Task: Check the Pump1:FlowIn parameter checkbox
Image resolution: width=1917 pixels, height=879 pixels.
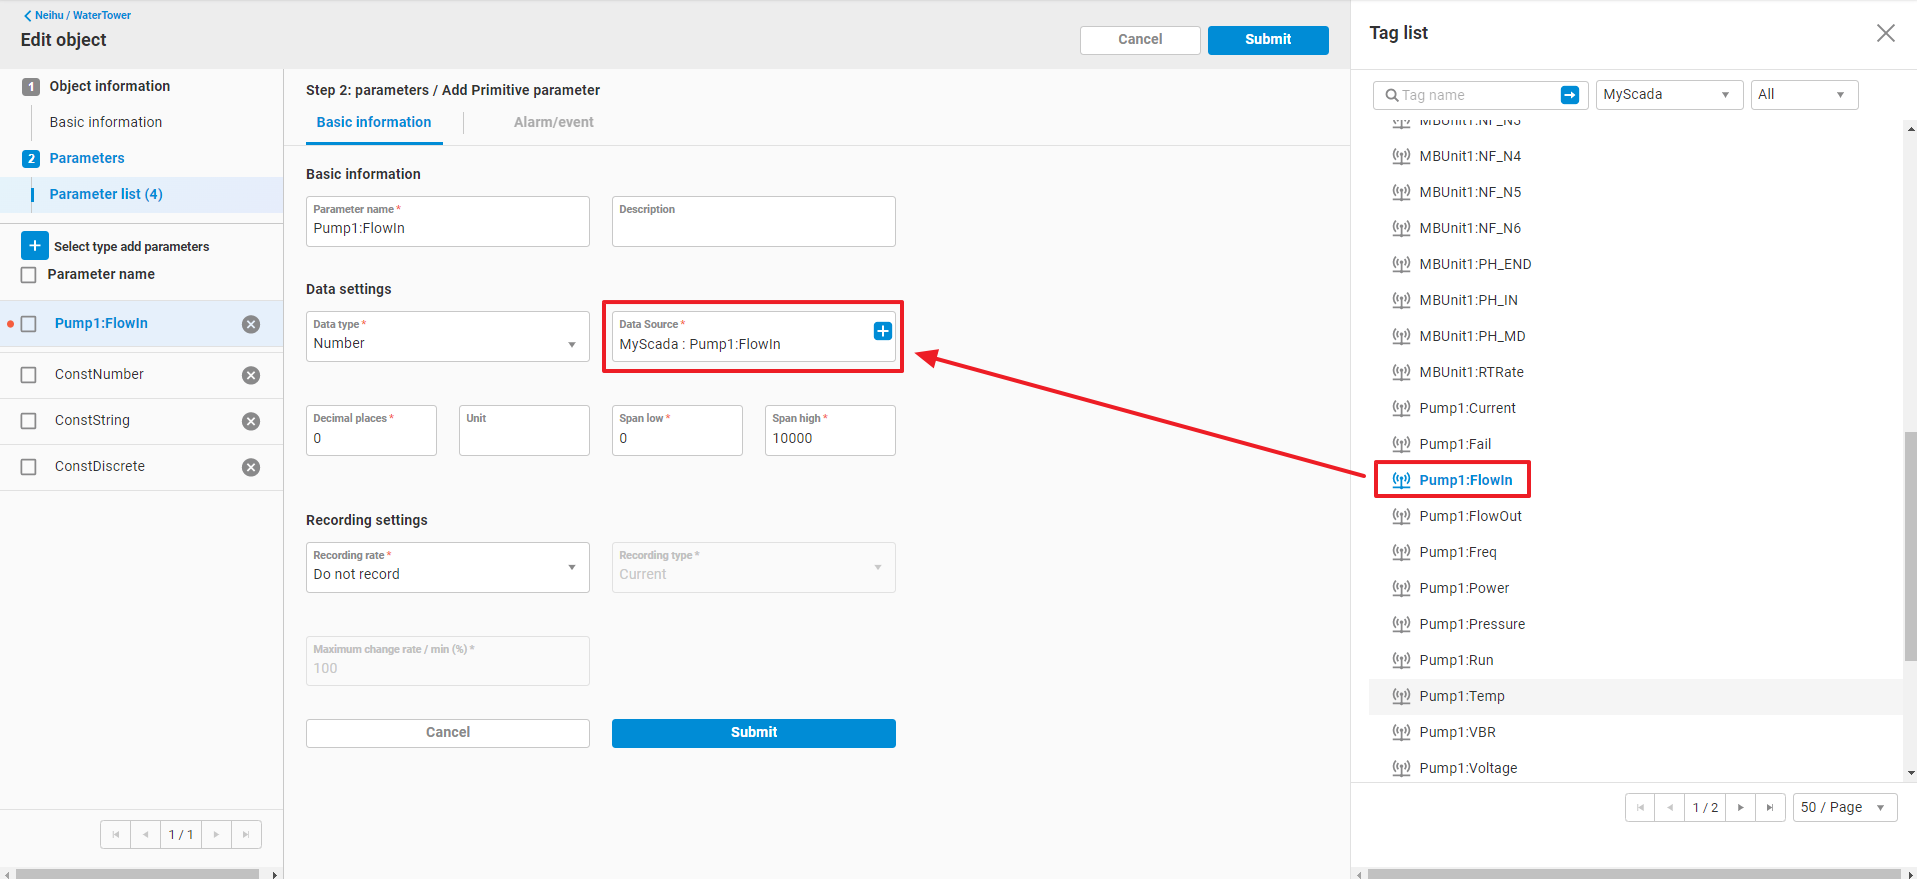Action: coord(29,324)
